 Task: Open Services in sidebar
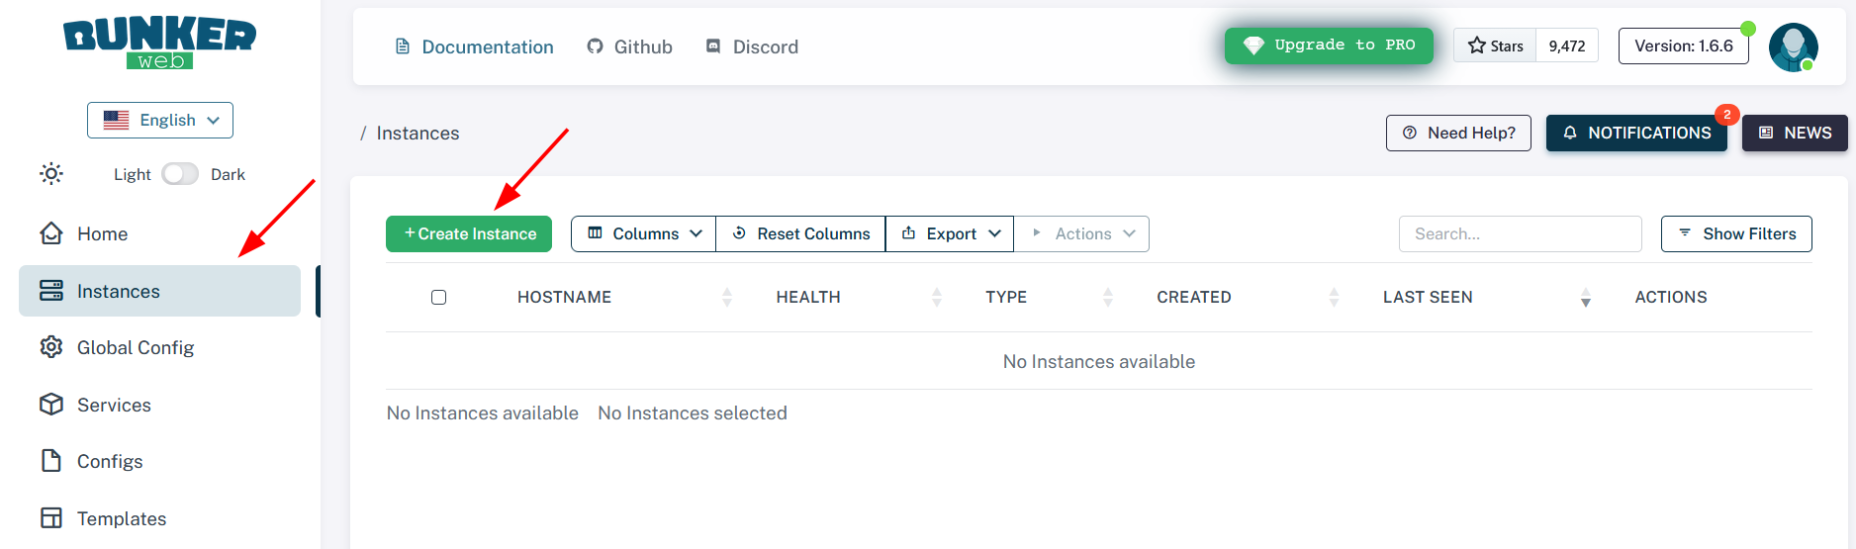pyautogui.click(x=160, y=404)
